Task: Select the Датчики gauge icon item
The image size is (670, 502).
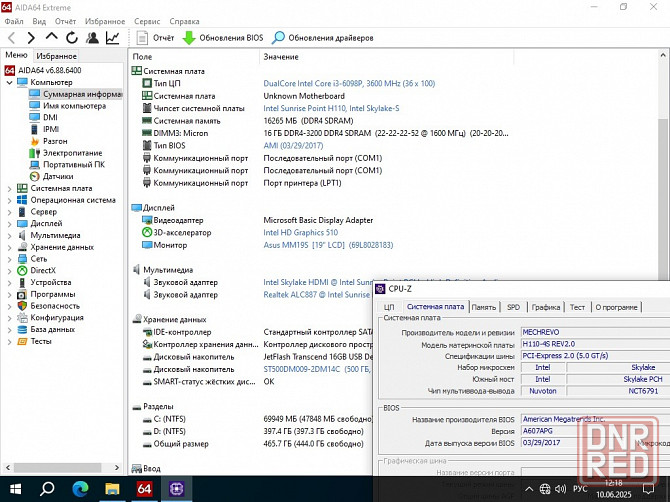Action: (x=51, y=176)
